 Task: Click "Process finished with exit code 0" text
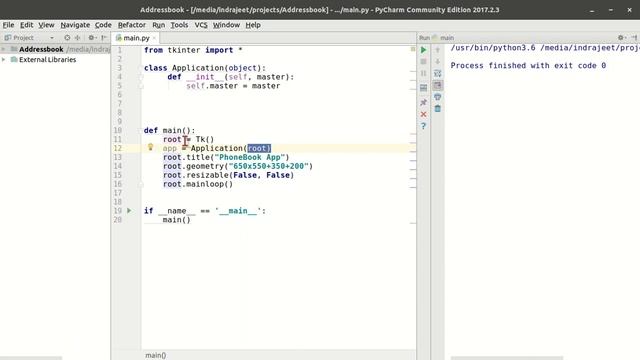click(x=528, y=65)
